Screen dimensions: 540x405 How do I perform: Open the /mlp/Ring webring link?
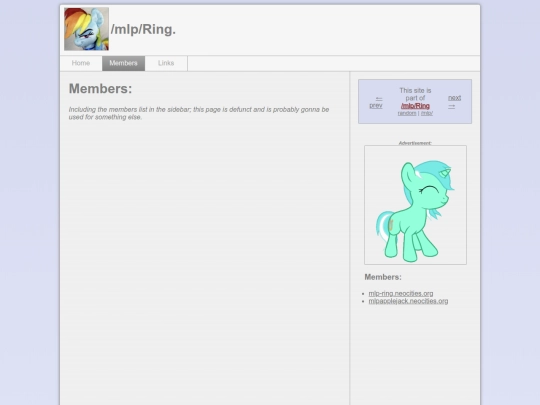(x=415, y=106)
